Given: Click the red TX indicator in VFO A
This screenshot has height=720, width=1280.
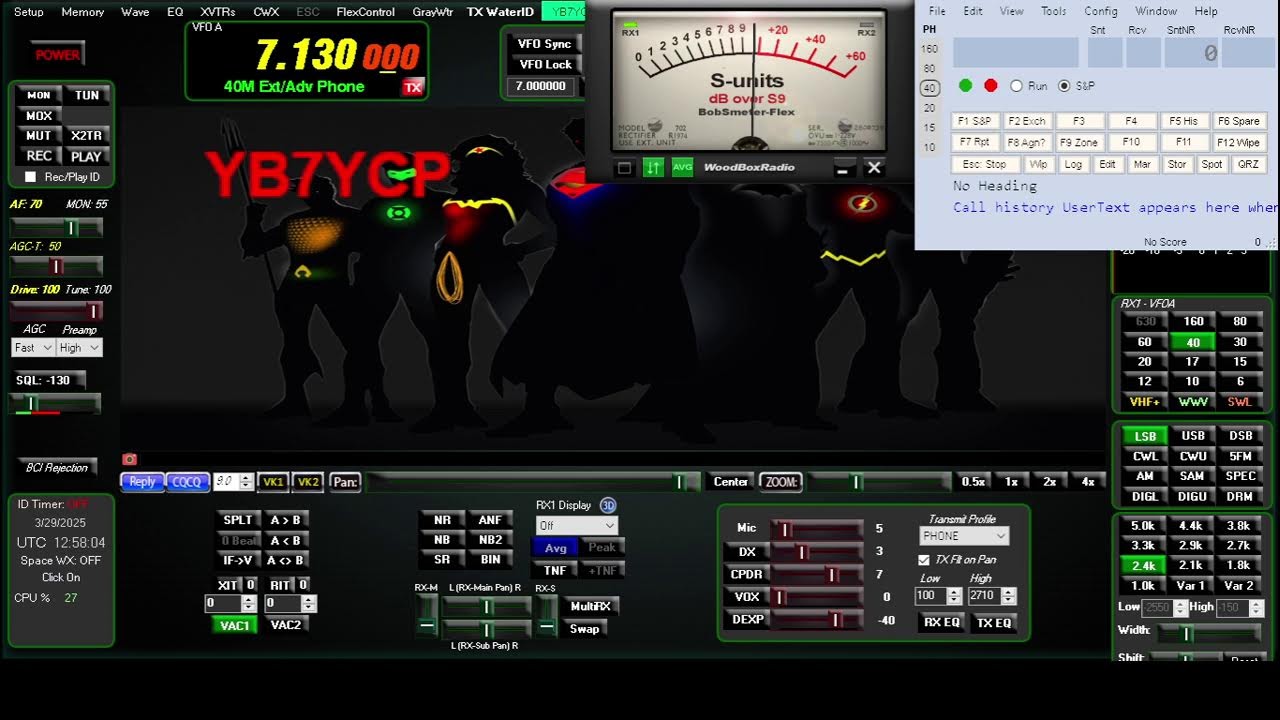Looking at the screenshot, I should click(x=413, y=87).
